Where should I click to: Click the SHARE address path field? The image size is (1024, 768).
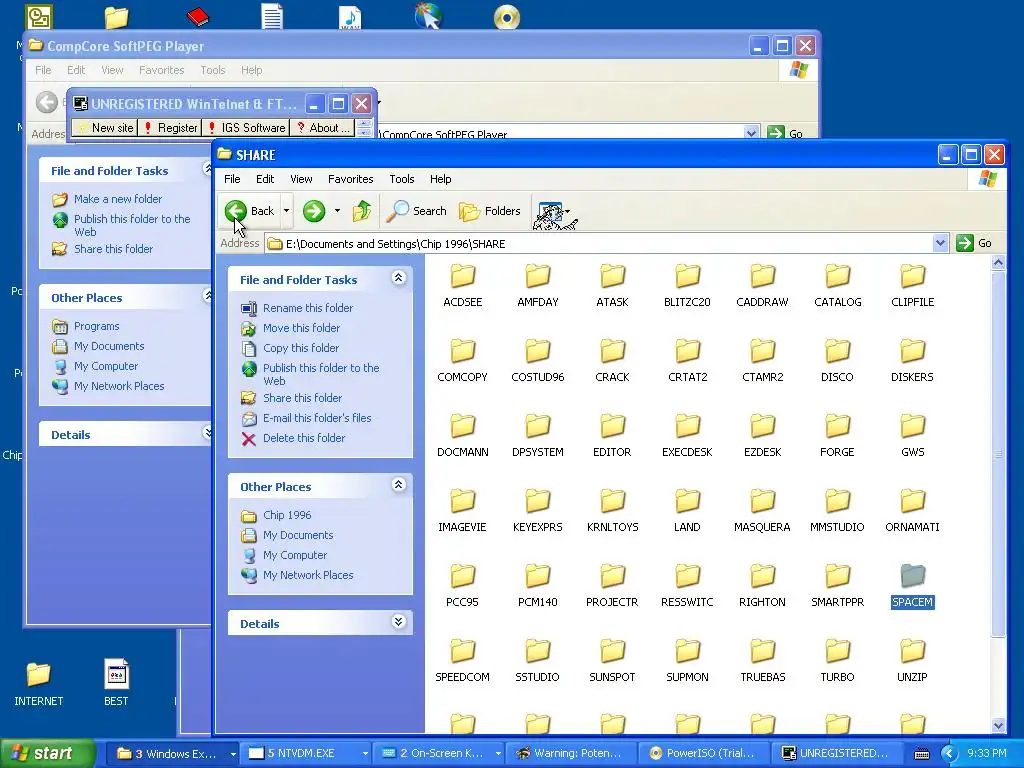pos(600,244)
